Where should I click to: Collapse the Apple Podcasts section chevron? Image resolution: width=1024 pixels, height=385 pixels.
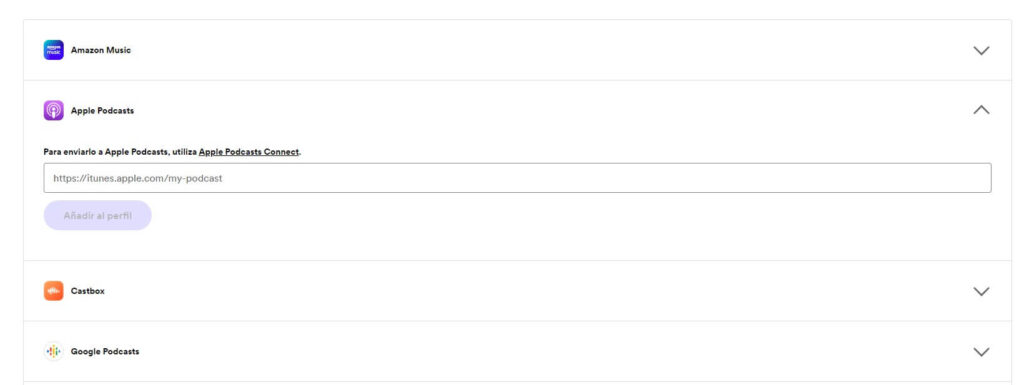[x=981, y=110]
